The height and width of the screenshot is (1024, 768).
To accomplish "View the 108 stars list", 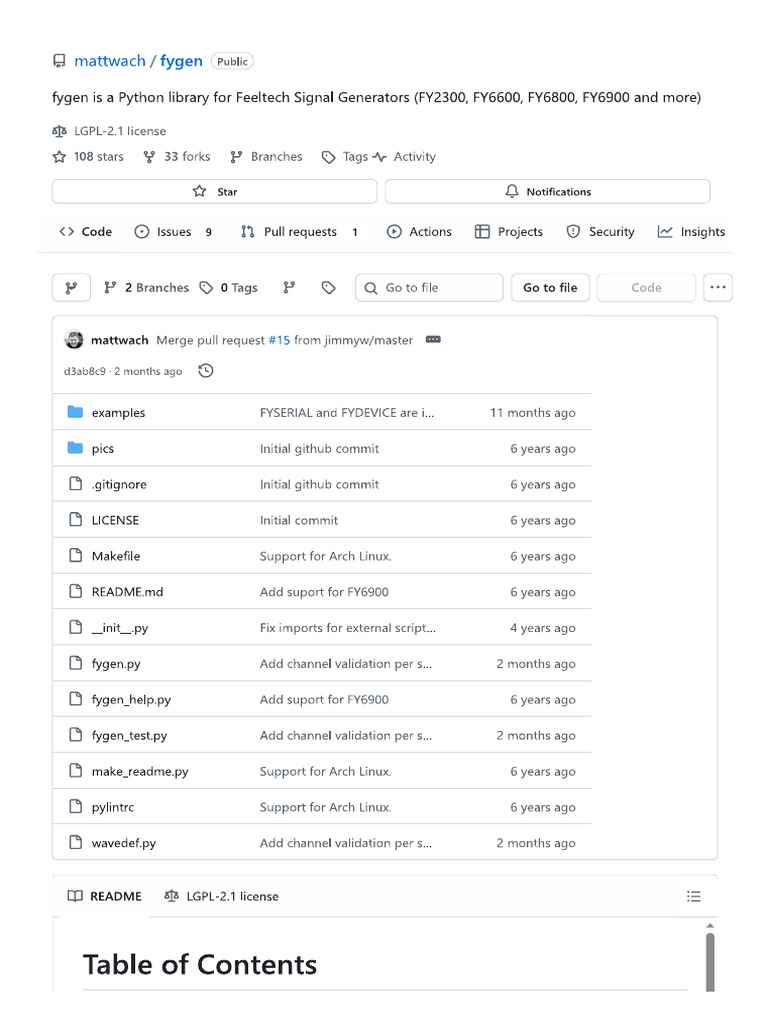I will tap(88, 157).
